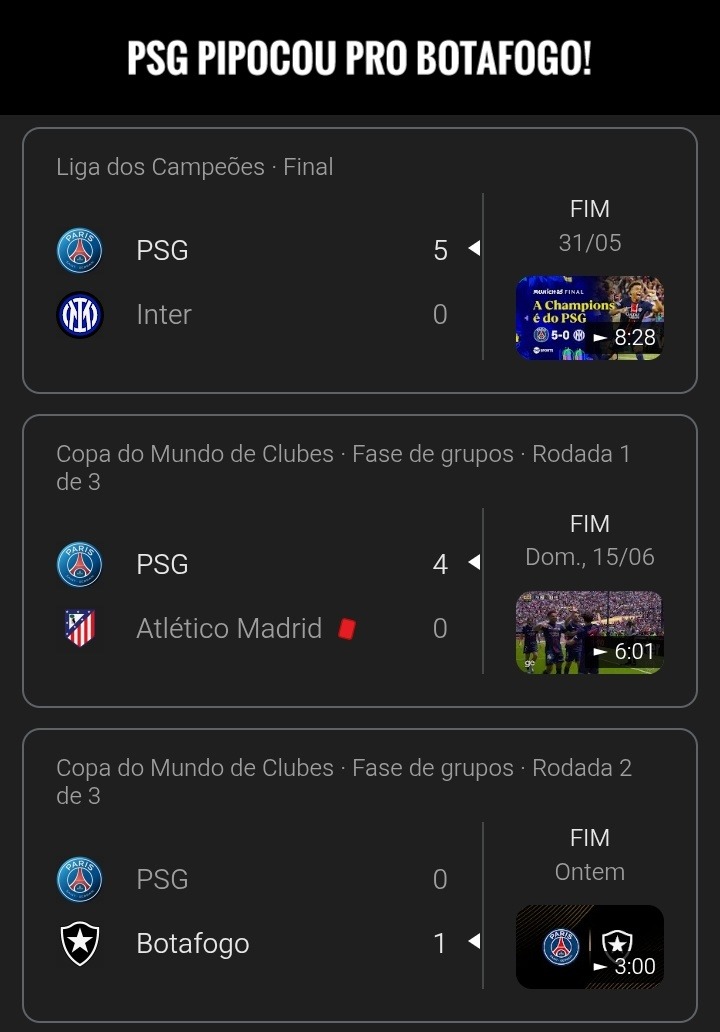Viewport: 720px width, 1032px height.
Task: Play the 6:01 PSG vs Atlético highlights
Action: tap(590, 632)
